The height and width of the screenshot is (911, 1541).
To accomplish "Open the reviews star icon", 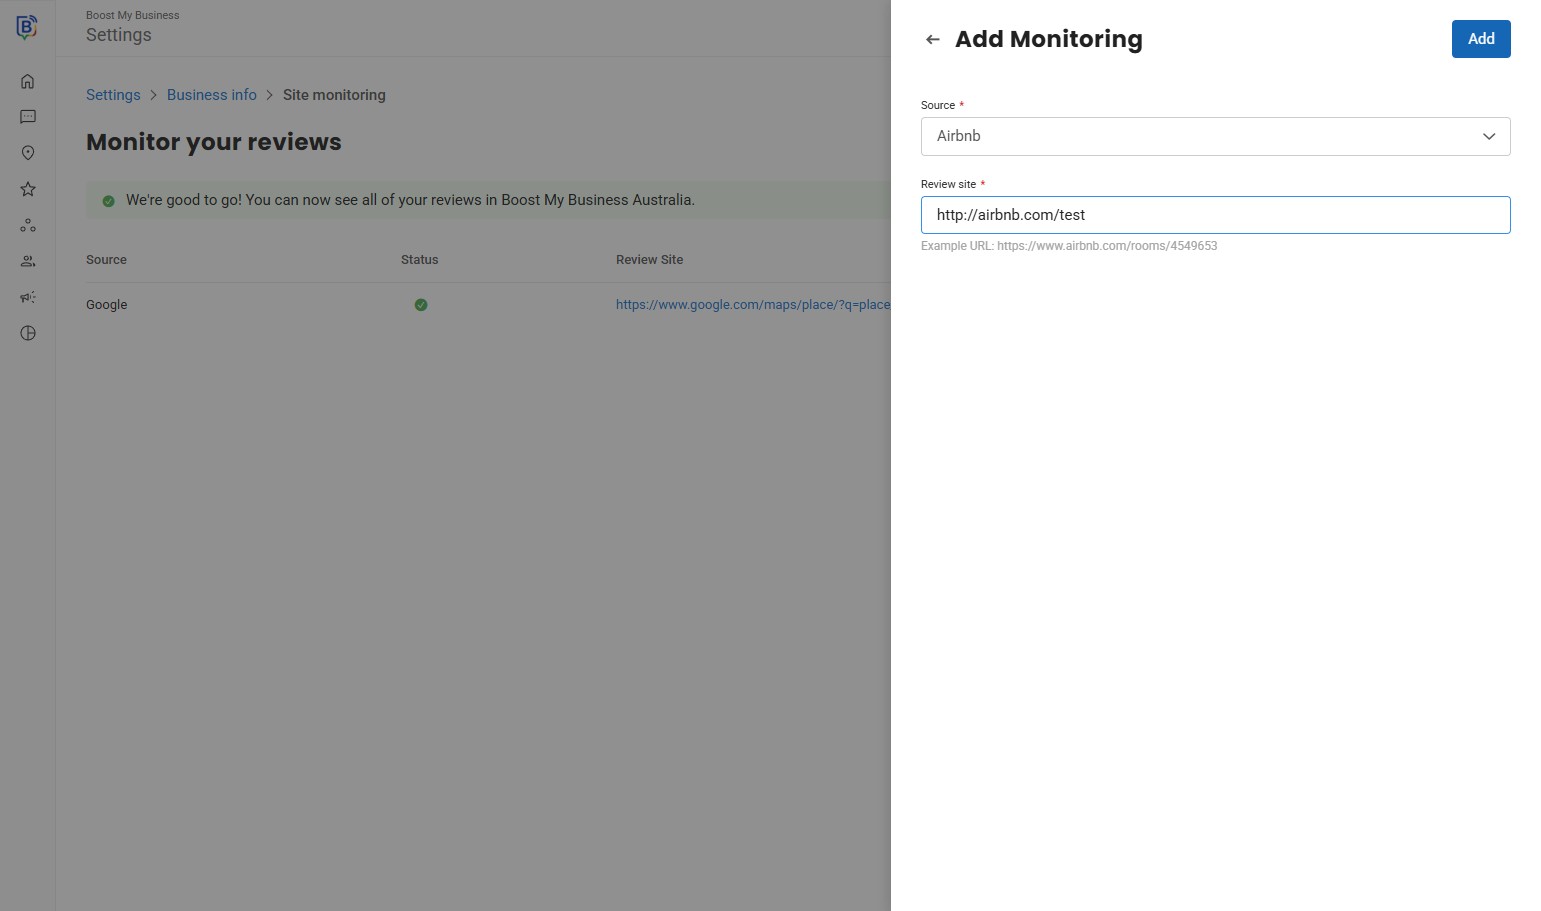I will tap(28, 189).
